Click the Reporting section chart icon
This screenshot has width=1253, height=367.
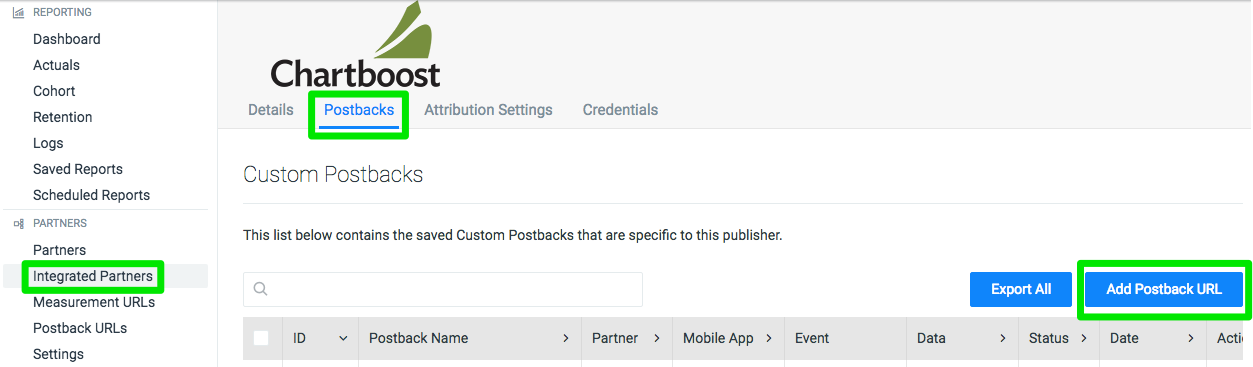tap(18, 13)
